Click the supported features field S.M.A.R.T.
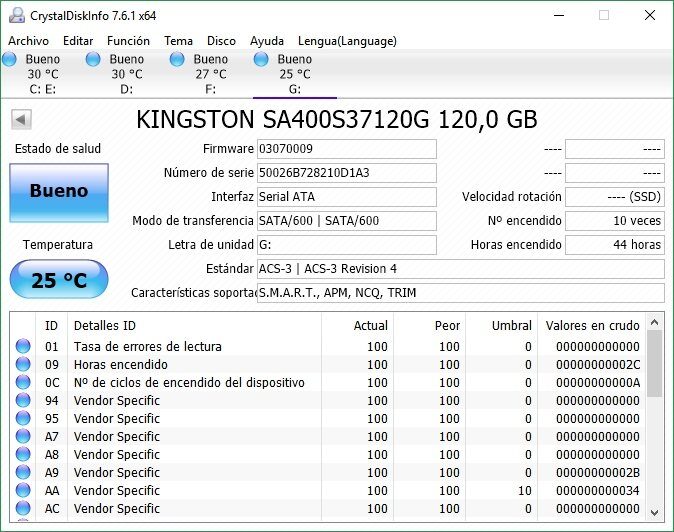The image size is (674, 532). tap(461, 293)
